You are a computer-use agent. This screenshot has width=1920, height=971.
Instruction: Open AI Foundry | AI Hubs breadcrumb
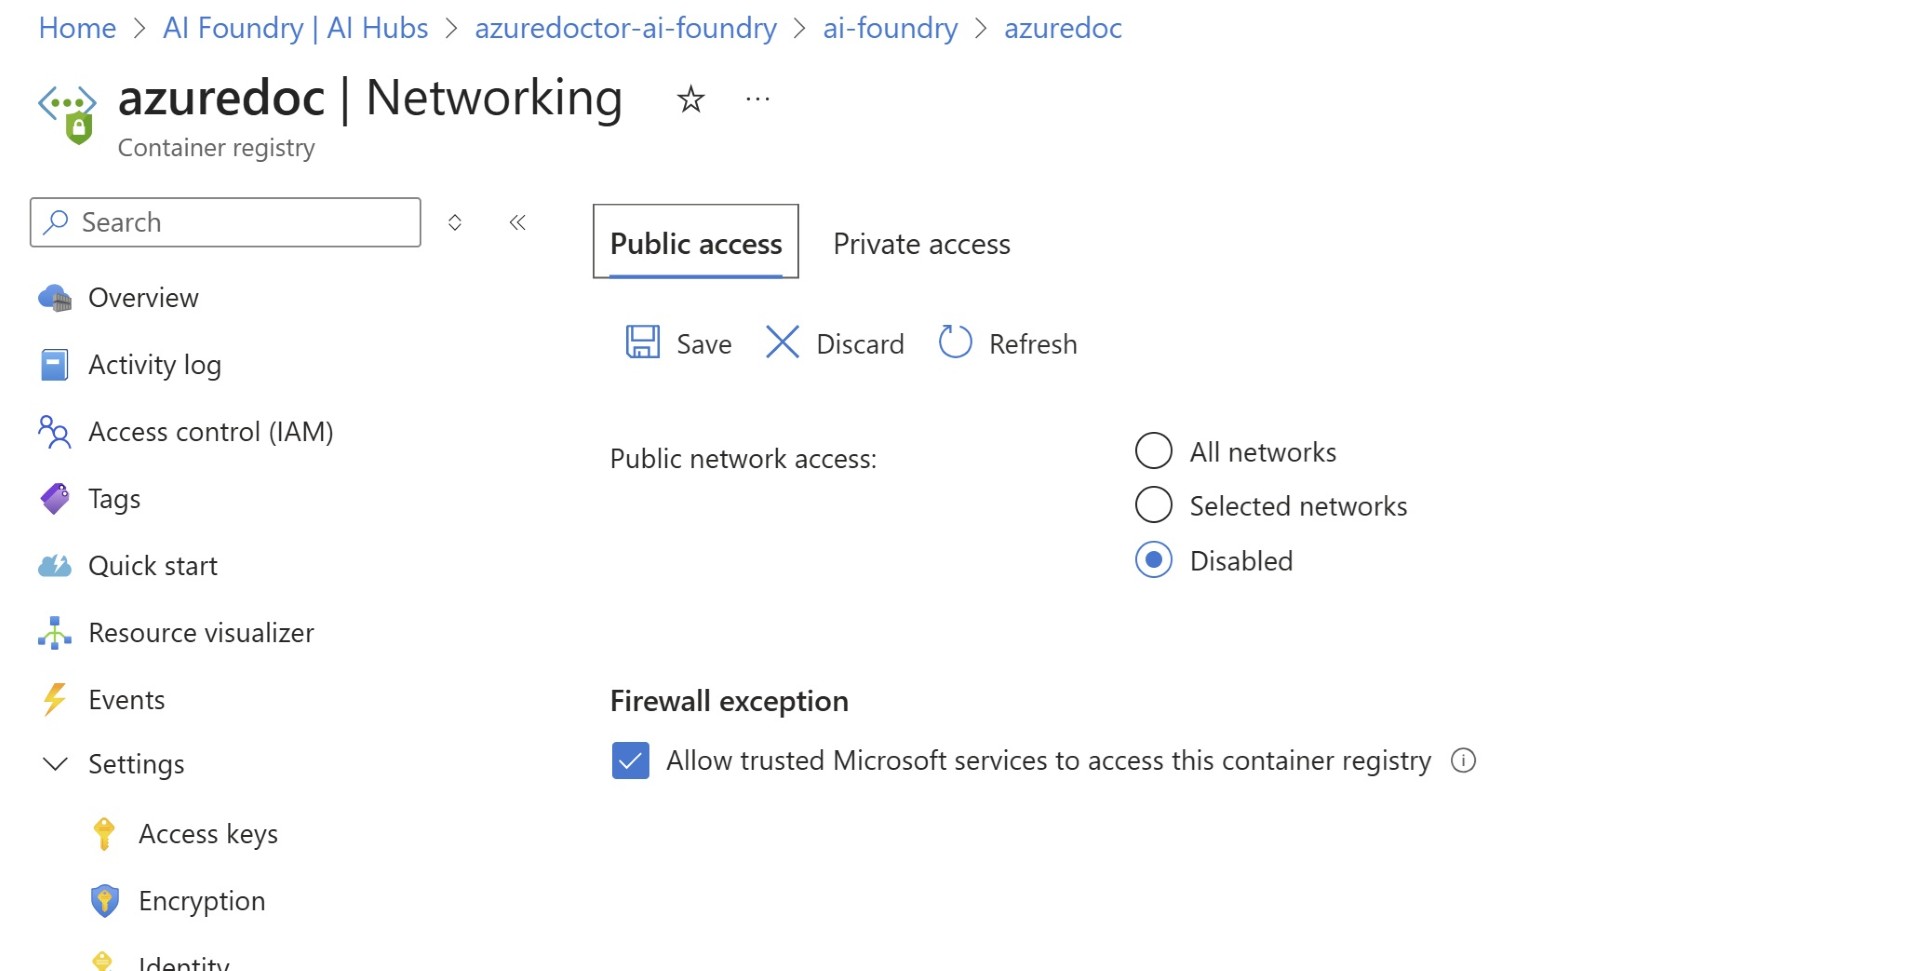pyautogui.click(x=295, y=28)
